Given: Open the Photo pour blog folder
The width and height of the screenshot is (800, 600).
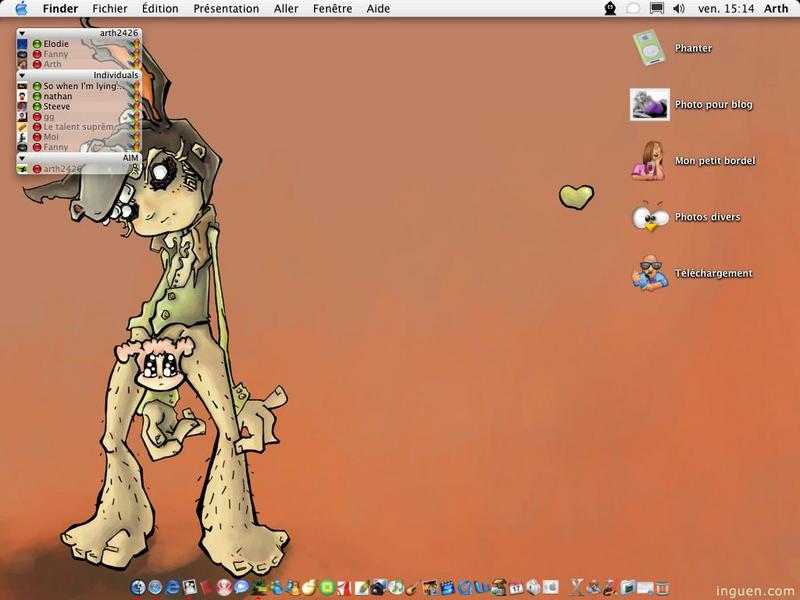Looking at the screenshot, I should click(649, 104).
